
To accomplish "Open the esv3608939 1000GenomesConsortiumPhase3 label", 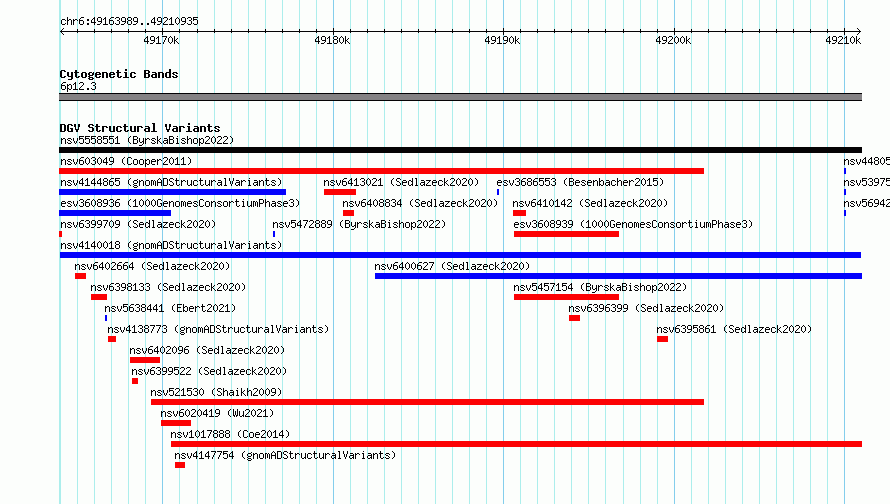I will [633, 224].
